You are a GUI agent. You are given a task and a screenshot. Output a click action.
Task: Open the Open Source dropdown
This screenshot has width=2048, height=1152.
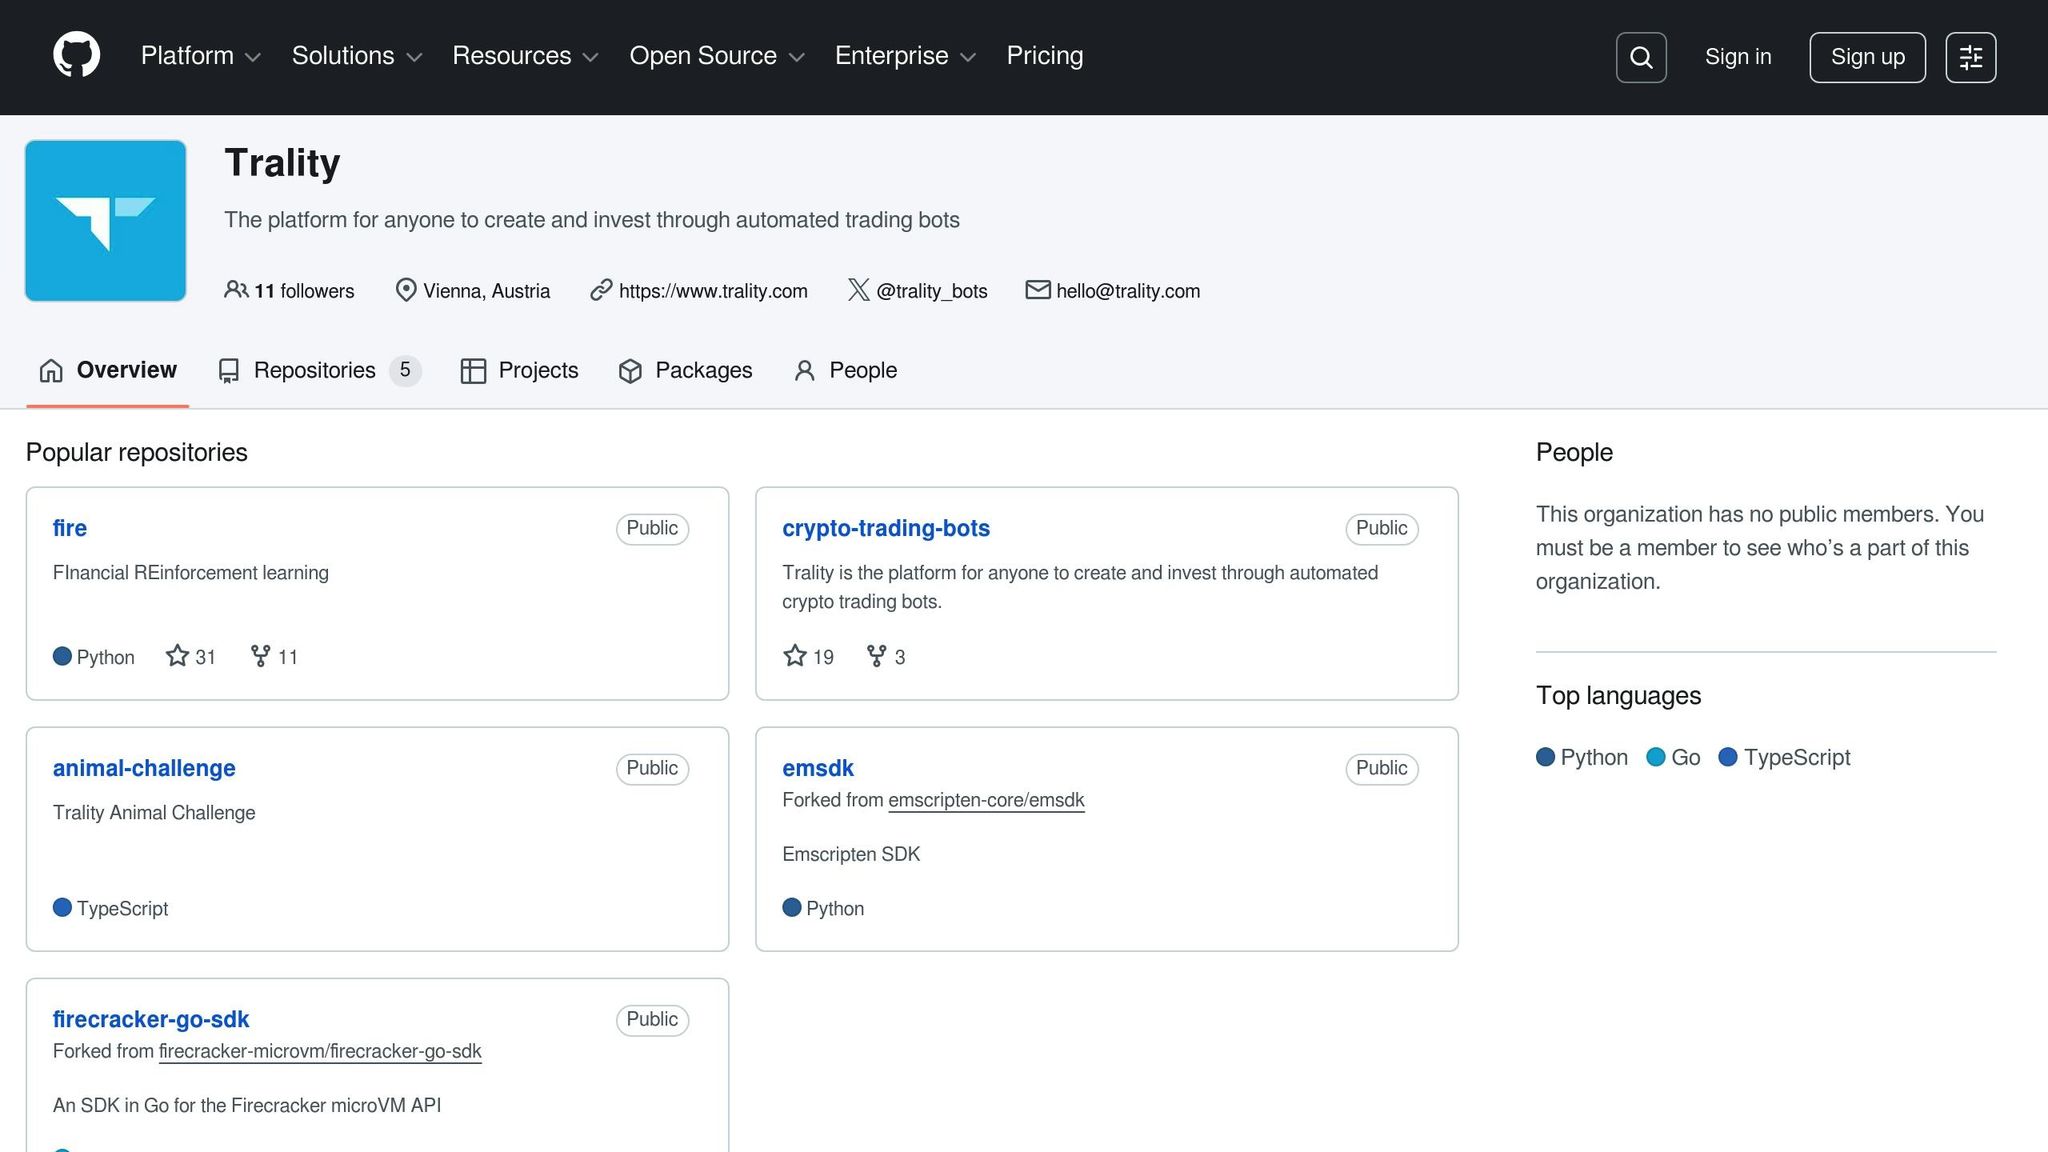click(x=716, y=56)
